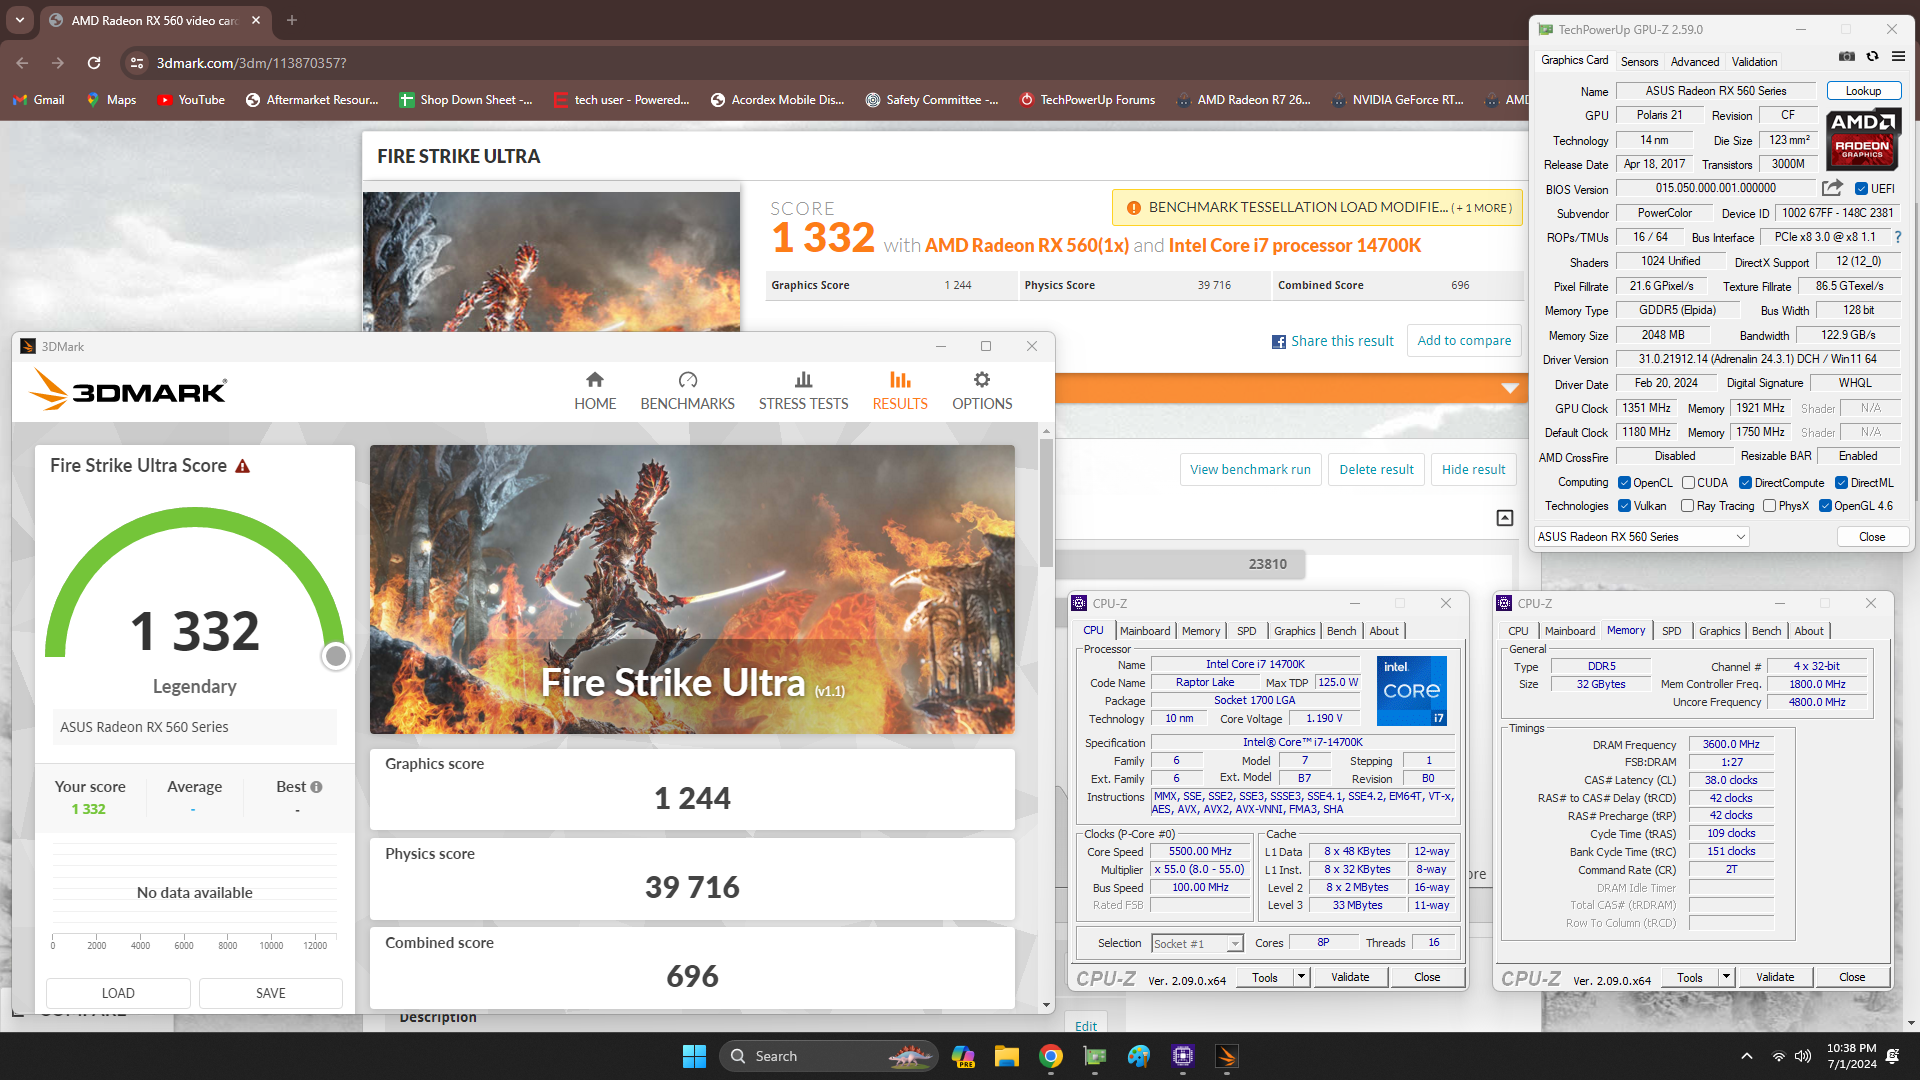The width and height of the screenshot is (1920, 1080).
Task: Open RESULTS section in 3DMark
Action: pyautogui.click(x=900, y=391)
